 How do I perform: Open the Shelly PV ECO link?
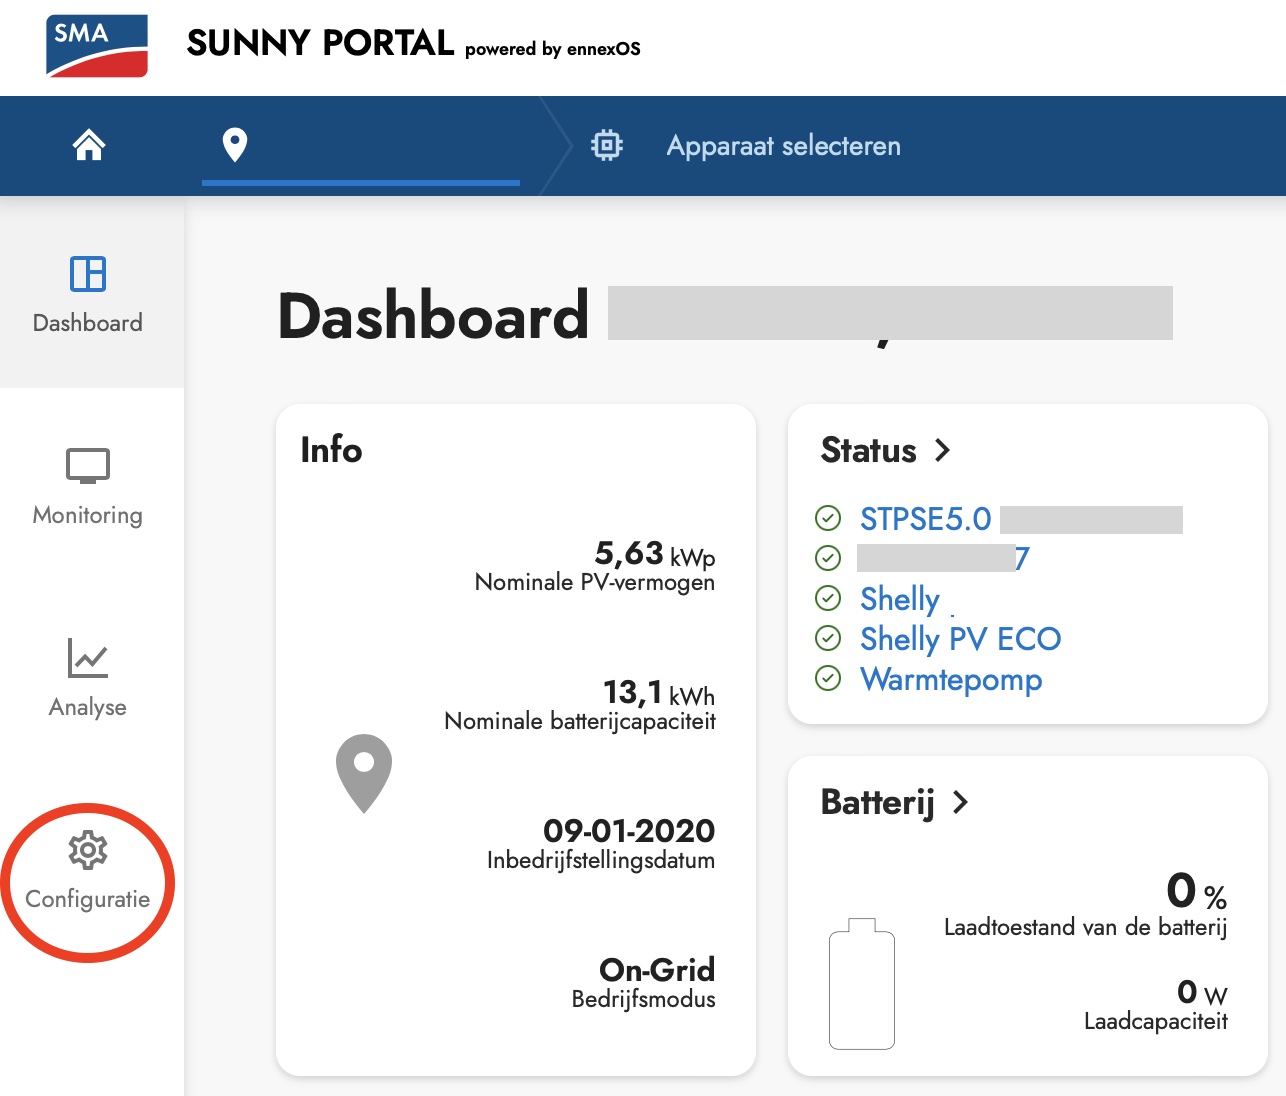[x=960, y=639]
